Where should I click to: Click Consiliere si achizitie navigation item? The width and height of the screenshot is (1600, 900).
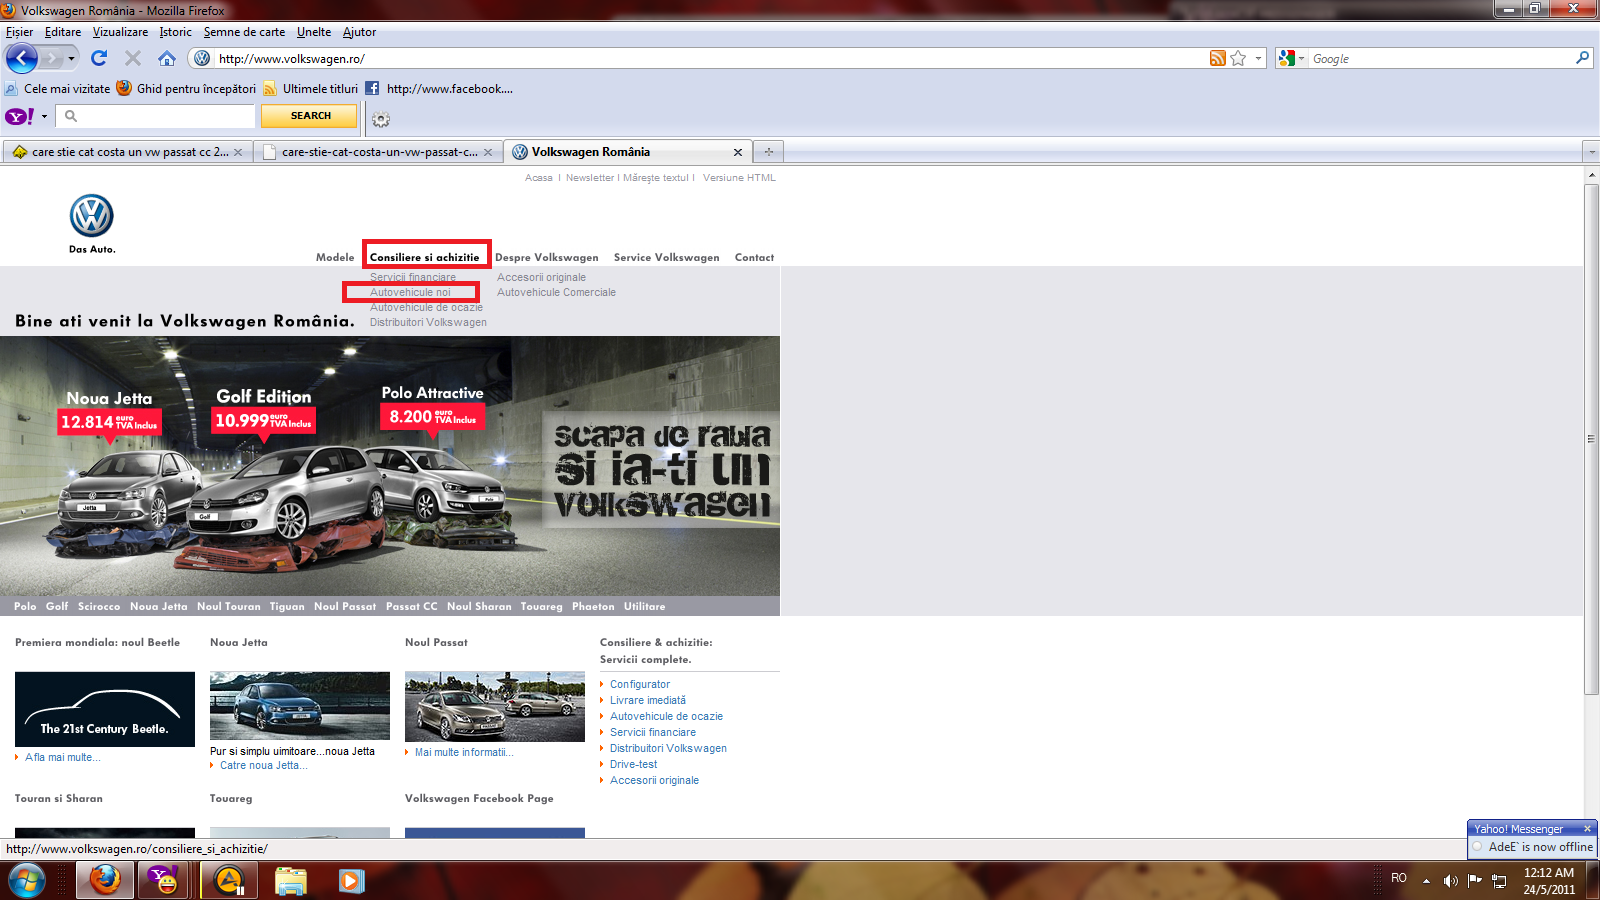(425, 257)
